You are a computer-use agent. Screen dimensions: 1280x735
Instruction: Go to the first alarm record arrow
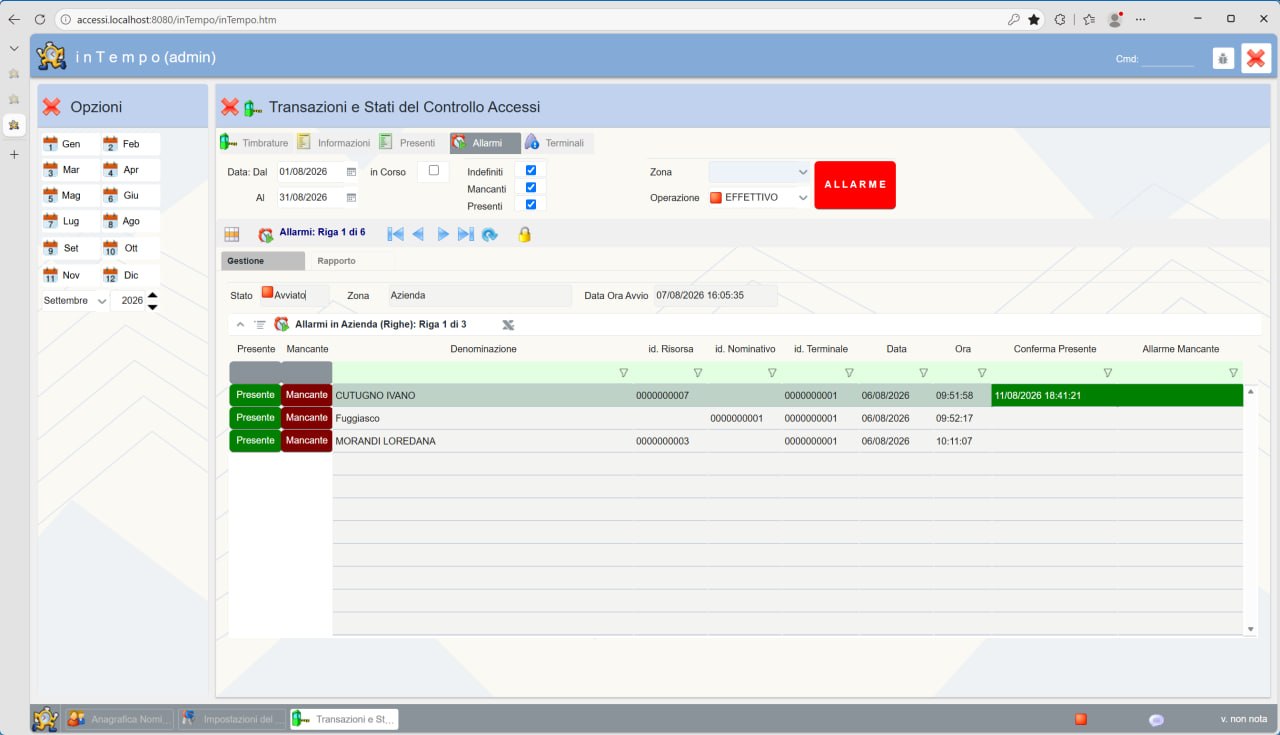395,234
